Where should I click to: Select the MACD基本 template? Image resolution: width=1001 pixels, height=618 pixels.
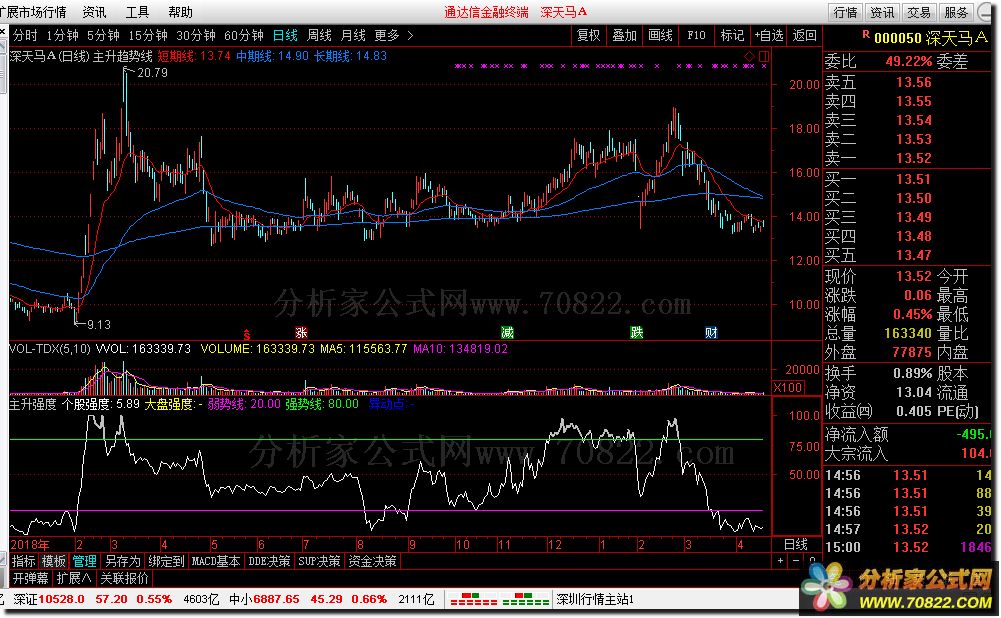coord(216,561)
